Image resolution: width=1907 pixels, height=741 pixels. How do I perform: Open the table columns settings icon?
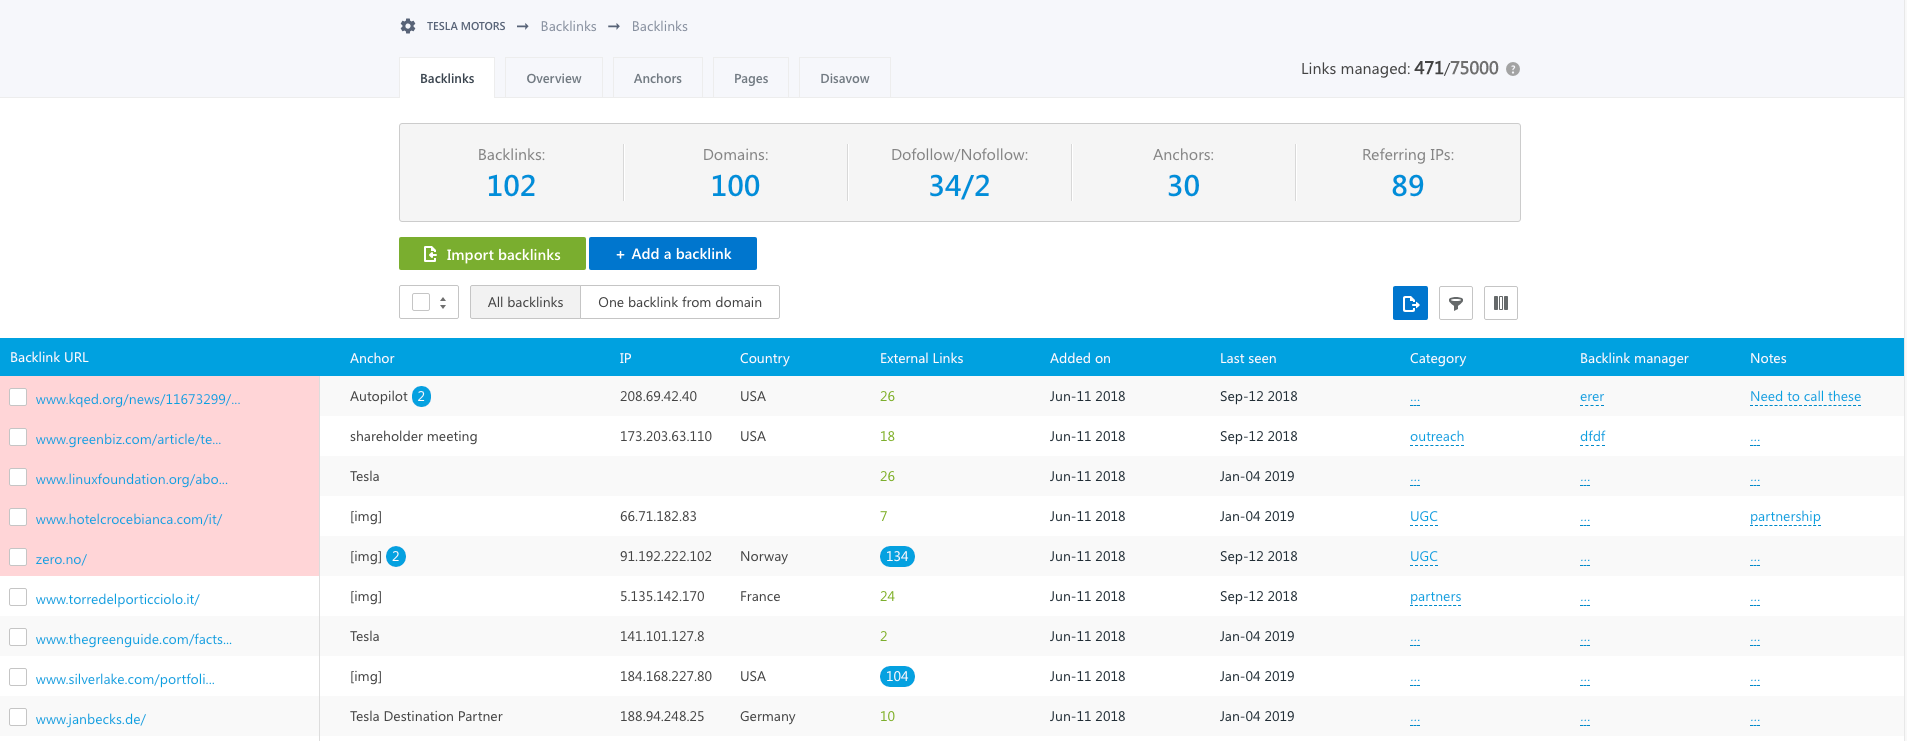(x=1501, y=303)
